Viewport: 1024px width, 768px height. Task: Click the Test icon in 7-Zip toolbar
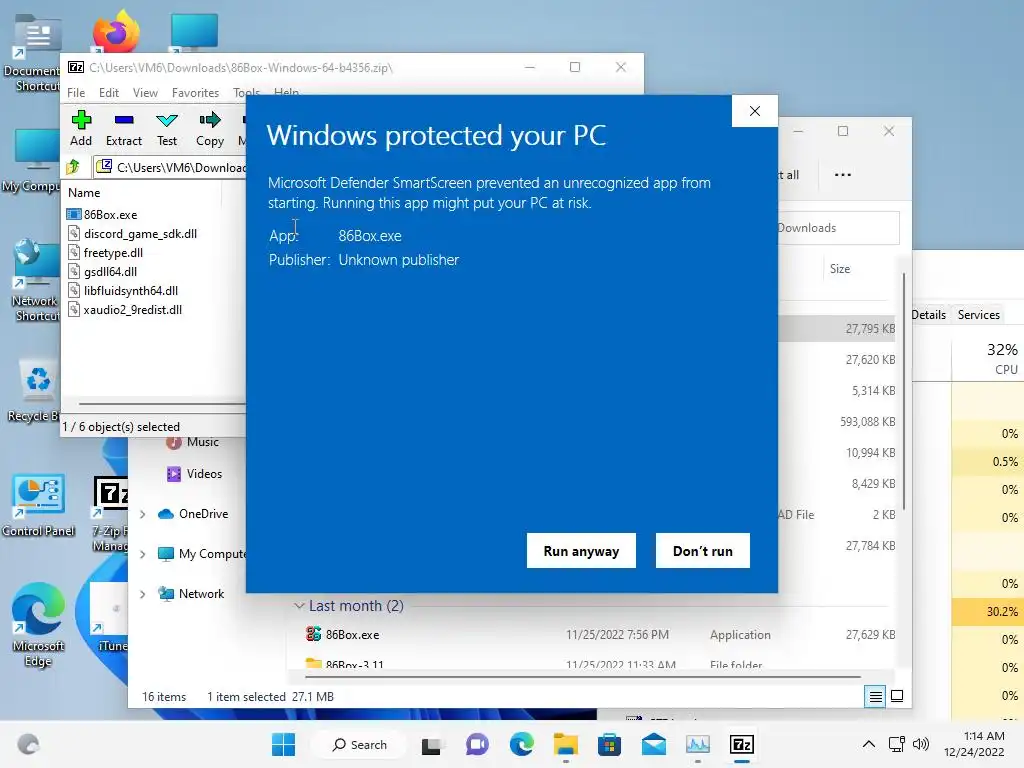(x=167, y=129)
